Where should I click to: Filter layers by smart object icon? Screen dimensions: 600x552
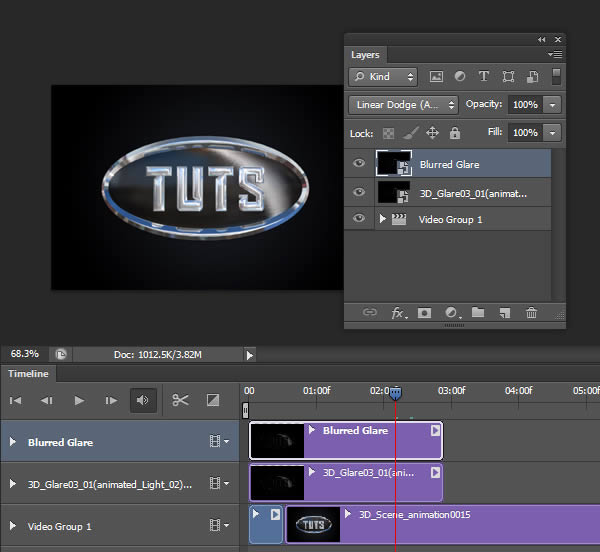point(533,77)
